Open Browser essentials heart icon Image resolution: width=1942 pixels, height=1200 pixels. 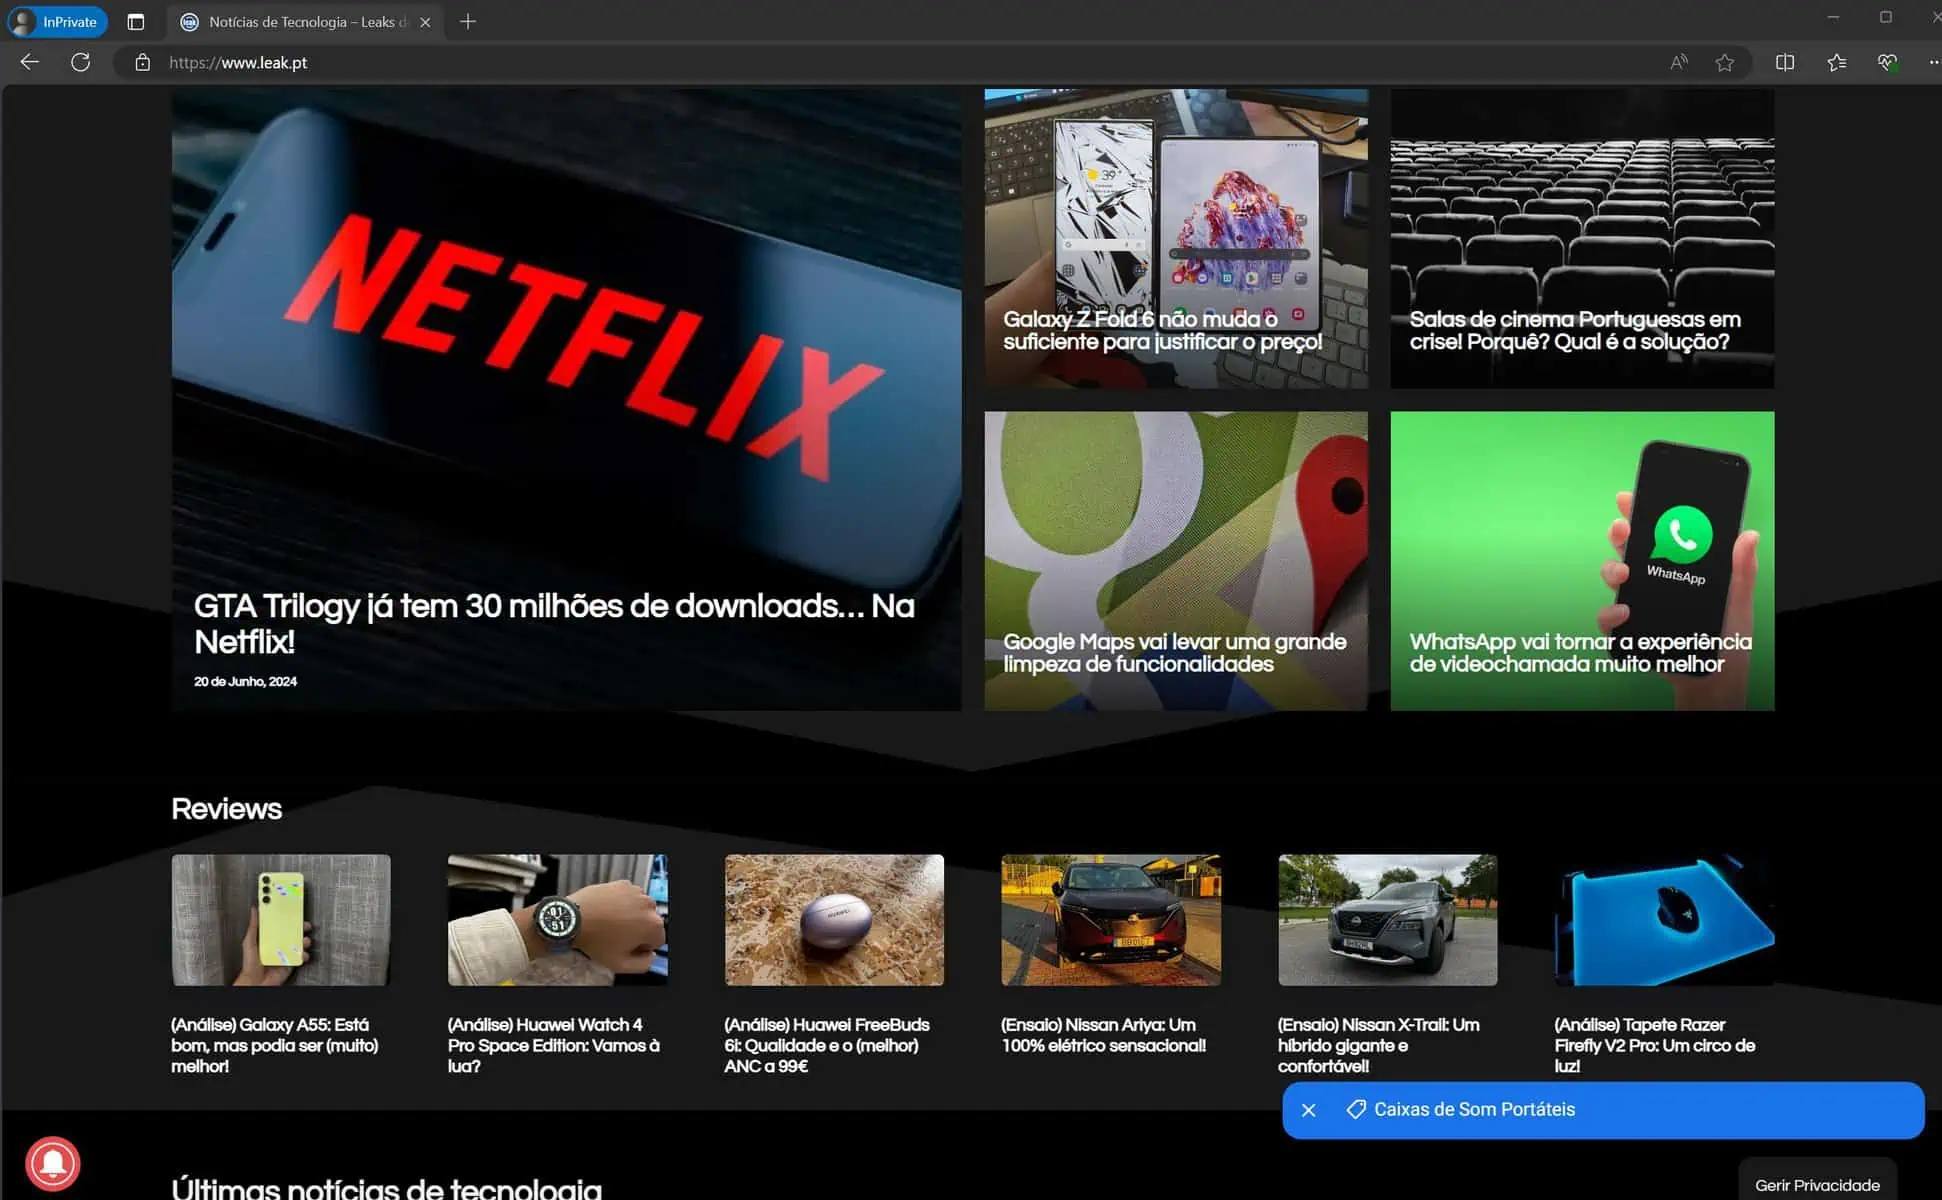tap(1888, 62)
